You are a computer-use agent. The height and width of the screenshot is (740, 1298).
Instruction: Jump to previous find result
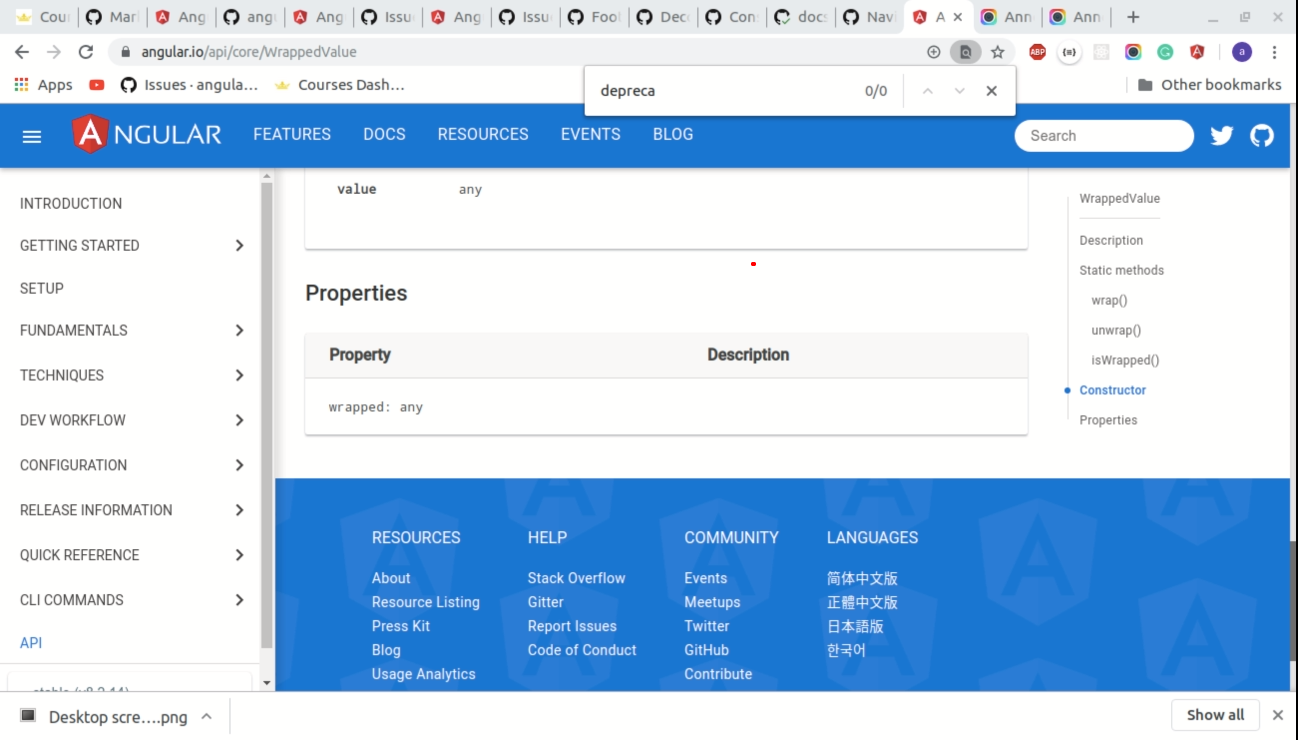(x=927, y=91)
